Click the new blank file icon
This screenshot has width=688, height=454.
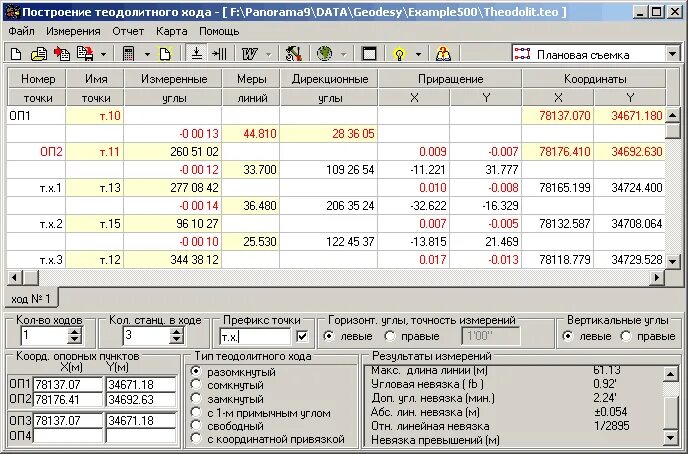coord(16,54)
